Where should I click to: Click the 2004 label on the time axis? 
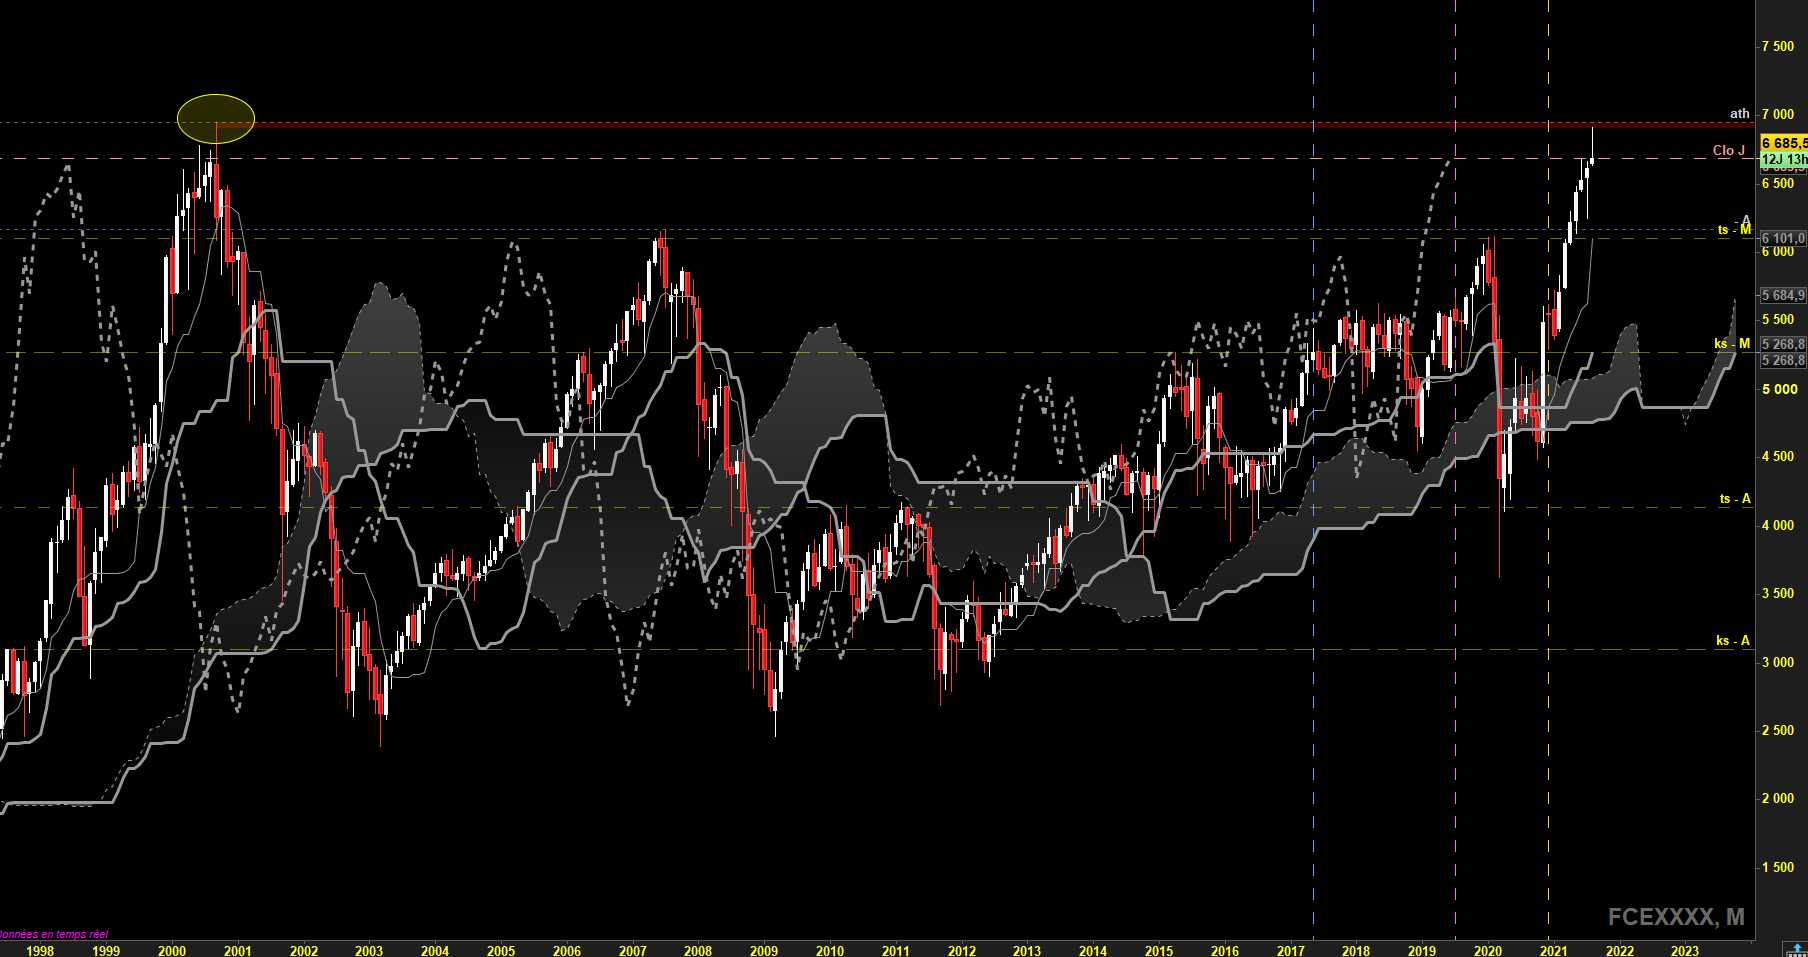pos(435,951)
